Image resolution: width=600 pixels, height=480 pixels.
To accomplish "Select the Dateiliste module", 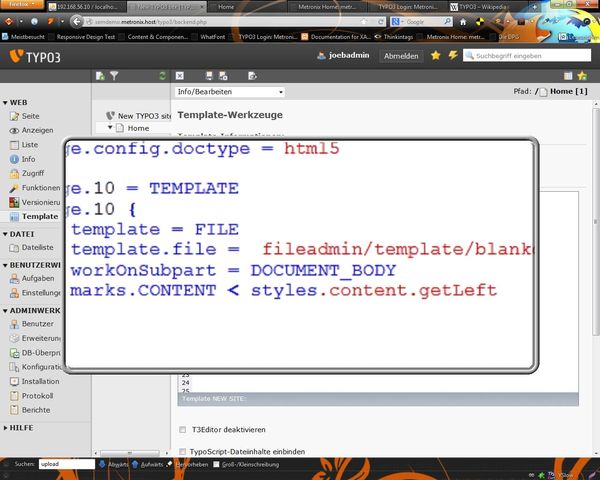I will coord(36,247).
